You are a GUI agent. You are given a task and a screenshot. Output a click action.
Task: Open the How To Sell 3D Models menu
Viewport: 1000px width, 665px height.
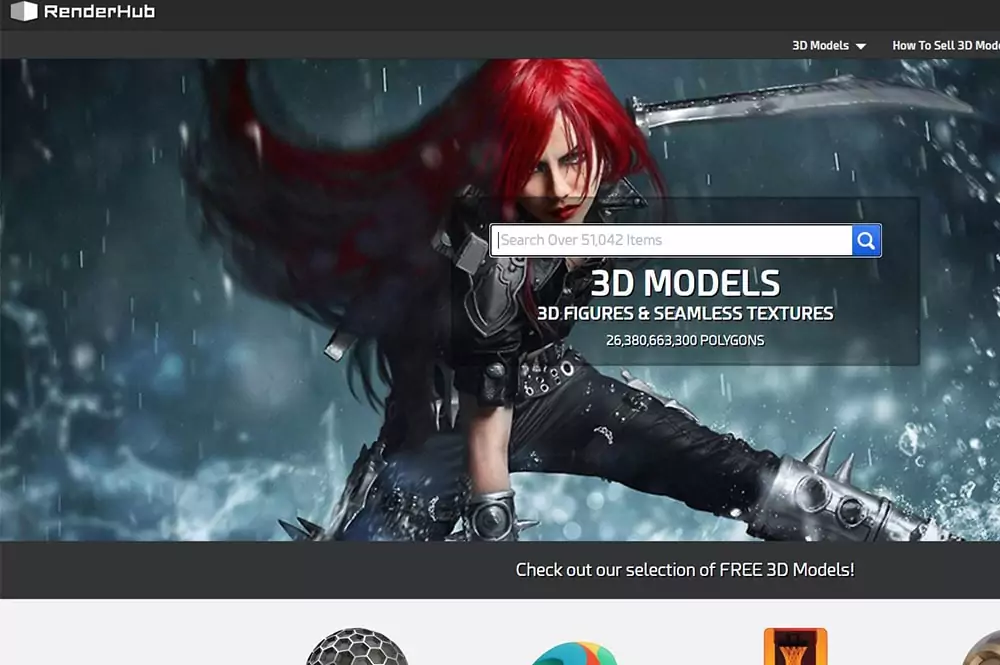point(946,45)
